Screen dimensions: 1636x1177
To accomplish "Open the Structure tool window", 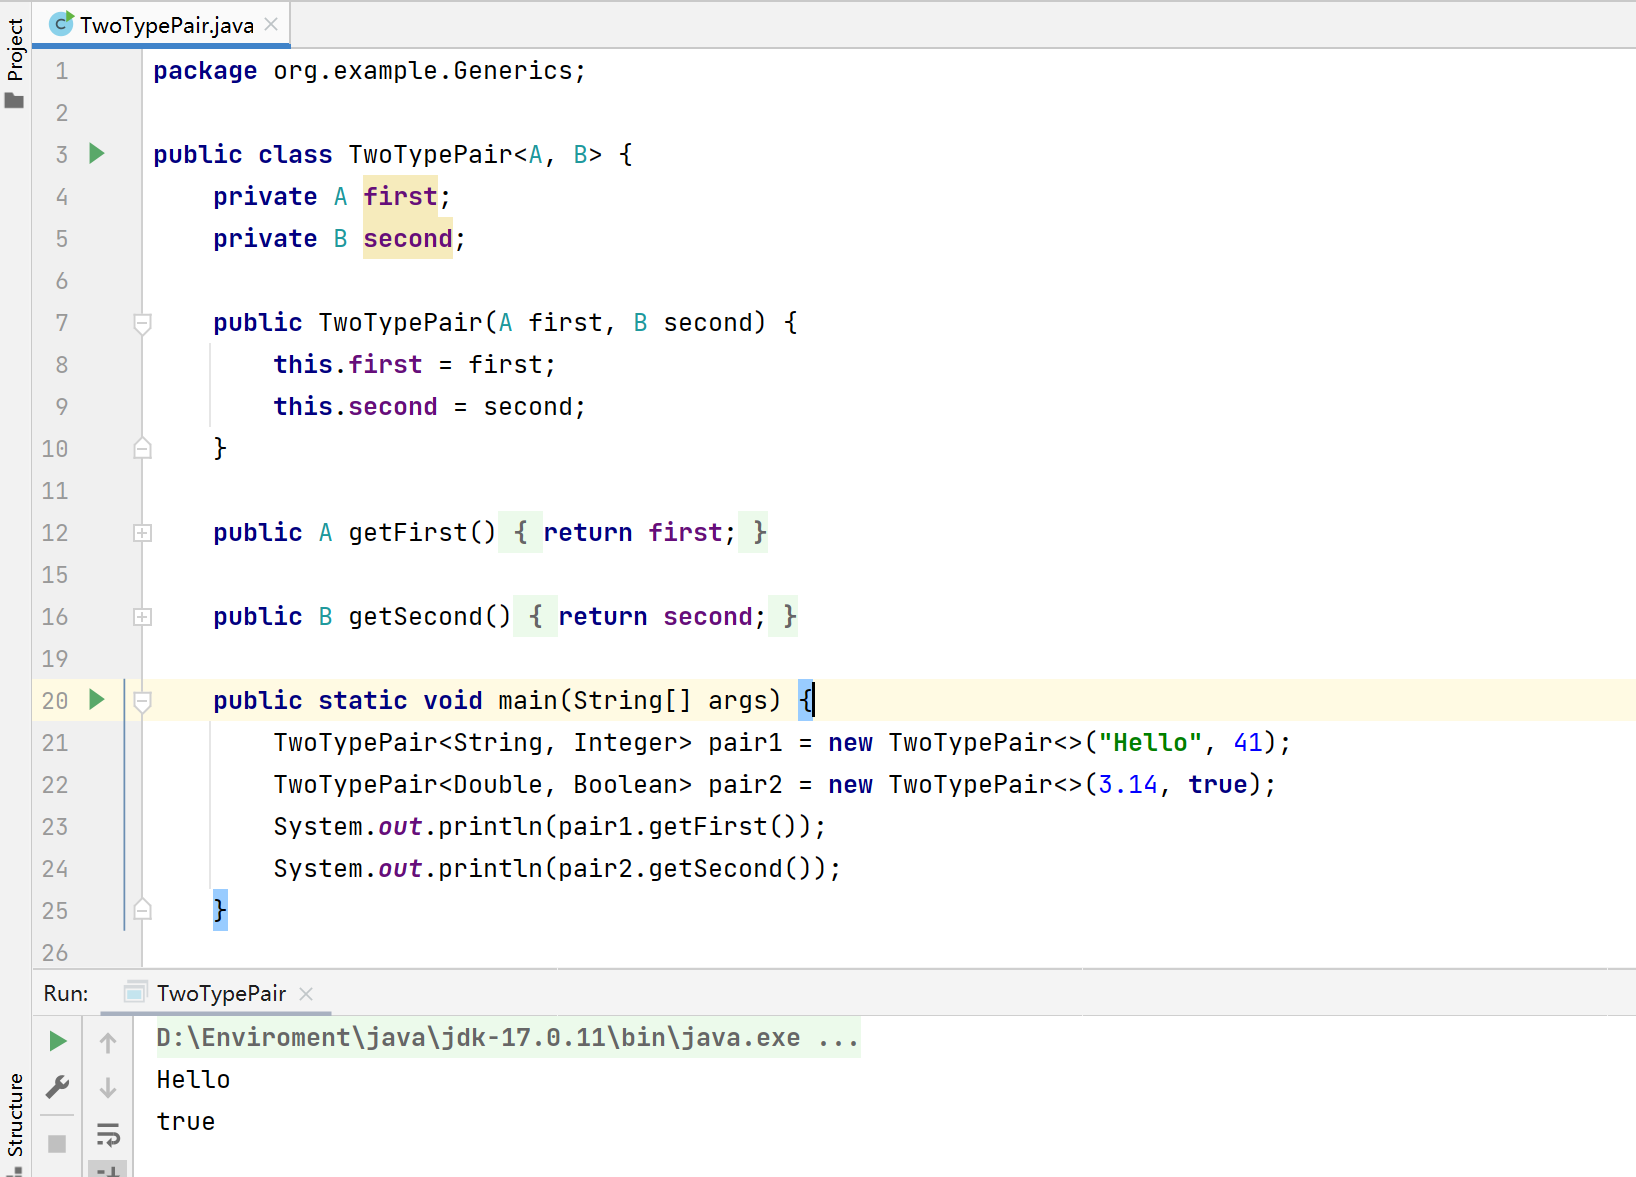I will coord(15,1115).
